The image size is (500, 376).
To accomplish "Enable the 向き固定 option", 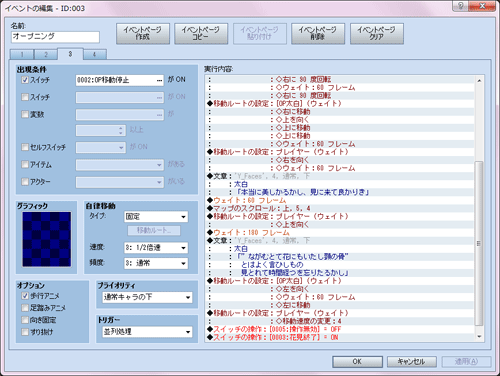I will 25,320.
